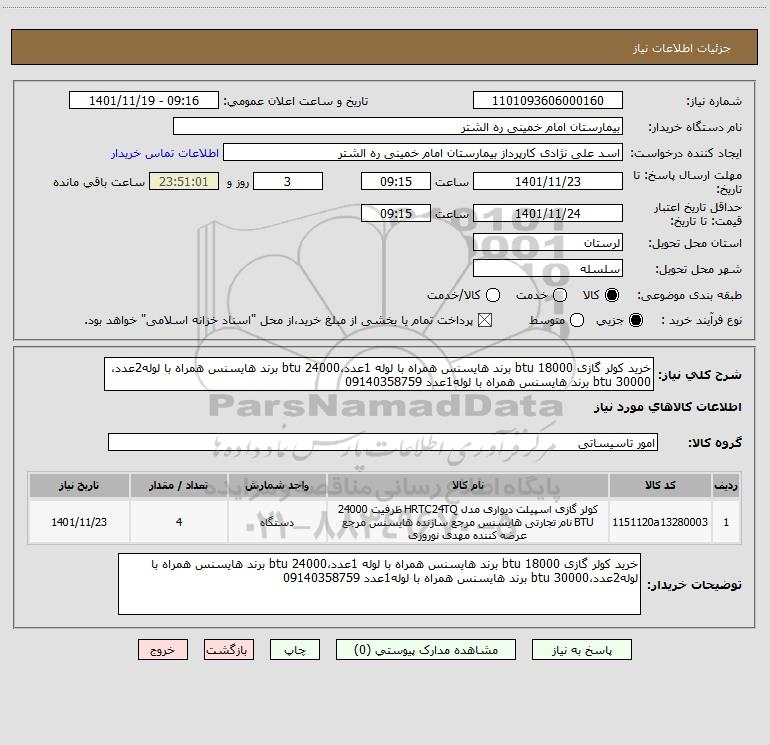
Task: Click the شهر محل تحویل field سلسله
Action: coord(548,269)
